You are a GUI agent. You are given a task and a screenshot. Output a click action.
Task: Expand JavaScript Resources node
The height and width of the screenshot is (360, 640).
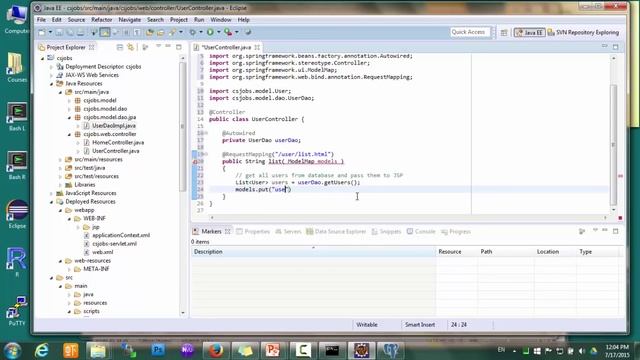[51, 193]
